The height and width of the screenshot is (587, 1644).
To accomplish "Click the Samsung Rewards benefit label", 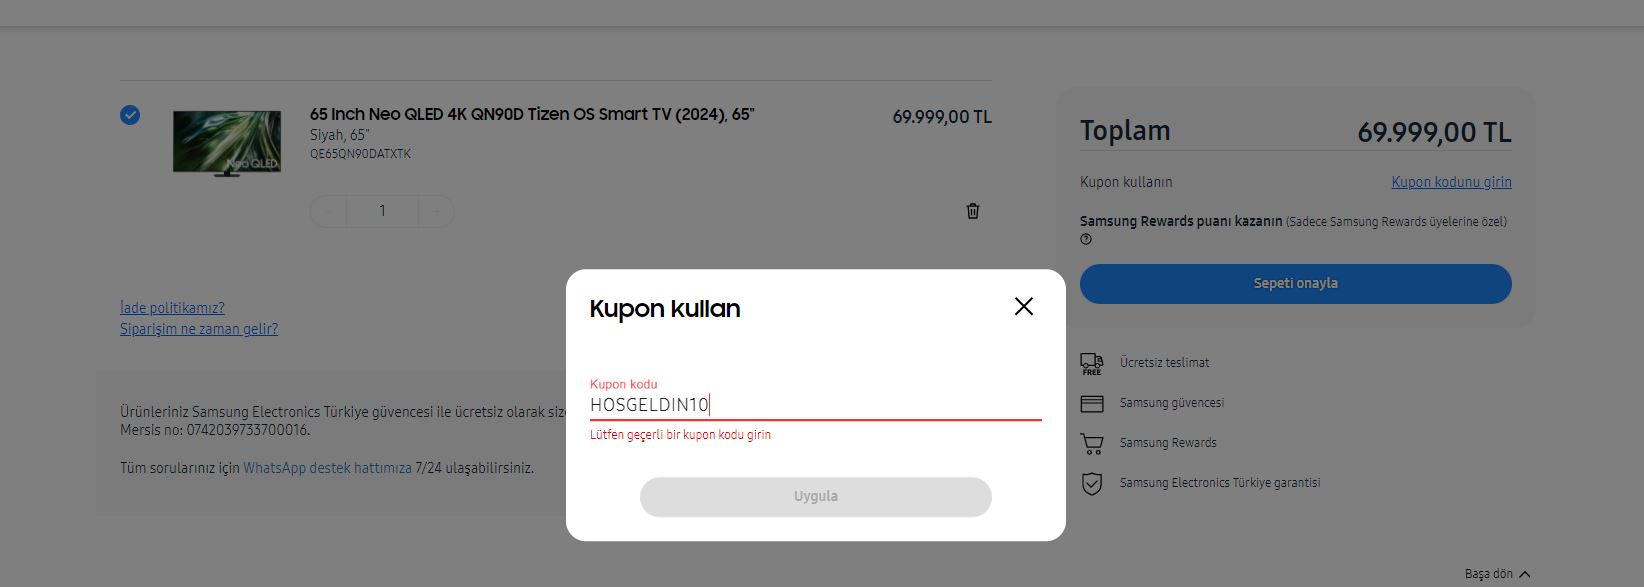I will pos(1168,443).
